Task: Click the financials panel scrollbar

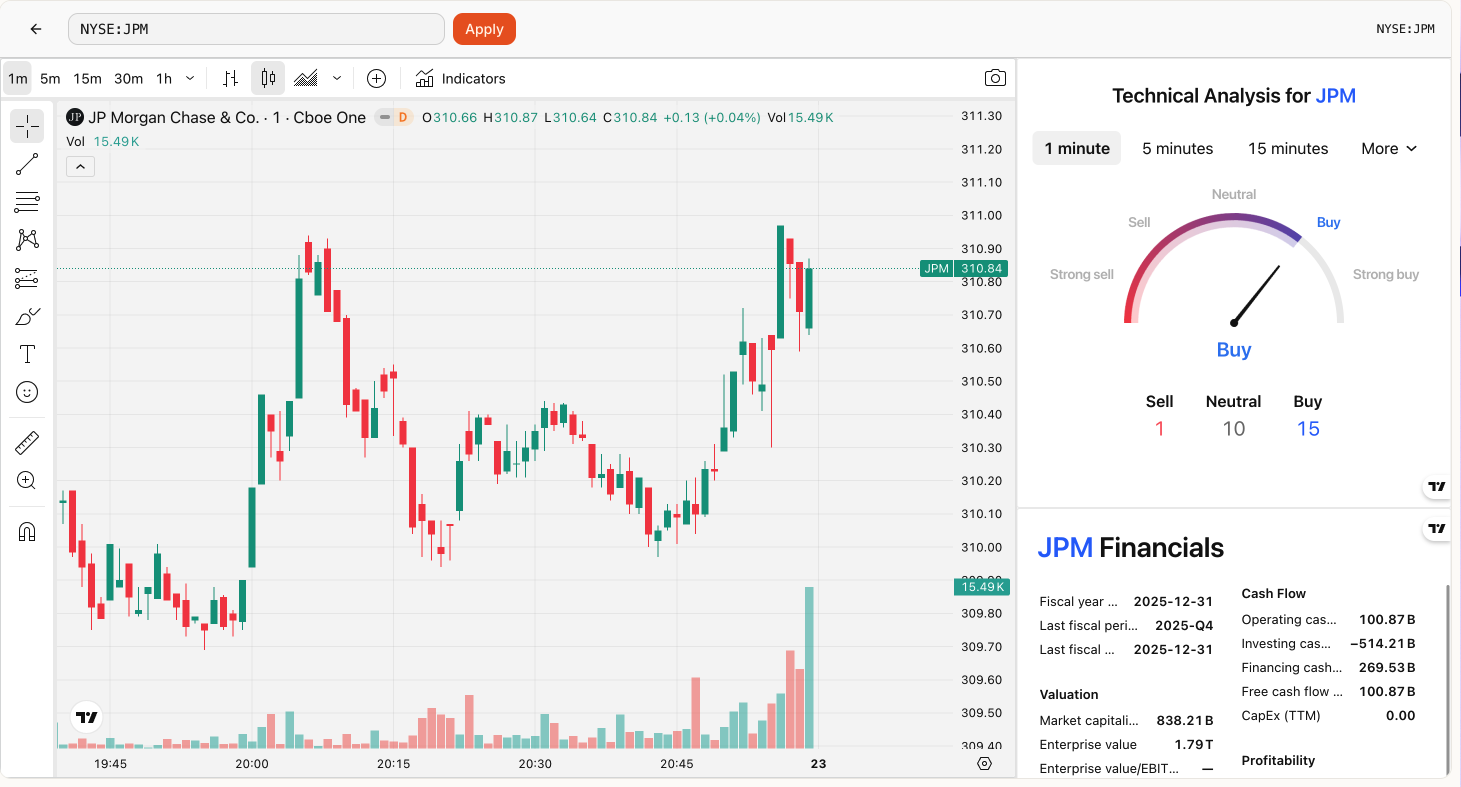Action: (x=1447, y=680)
